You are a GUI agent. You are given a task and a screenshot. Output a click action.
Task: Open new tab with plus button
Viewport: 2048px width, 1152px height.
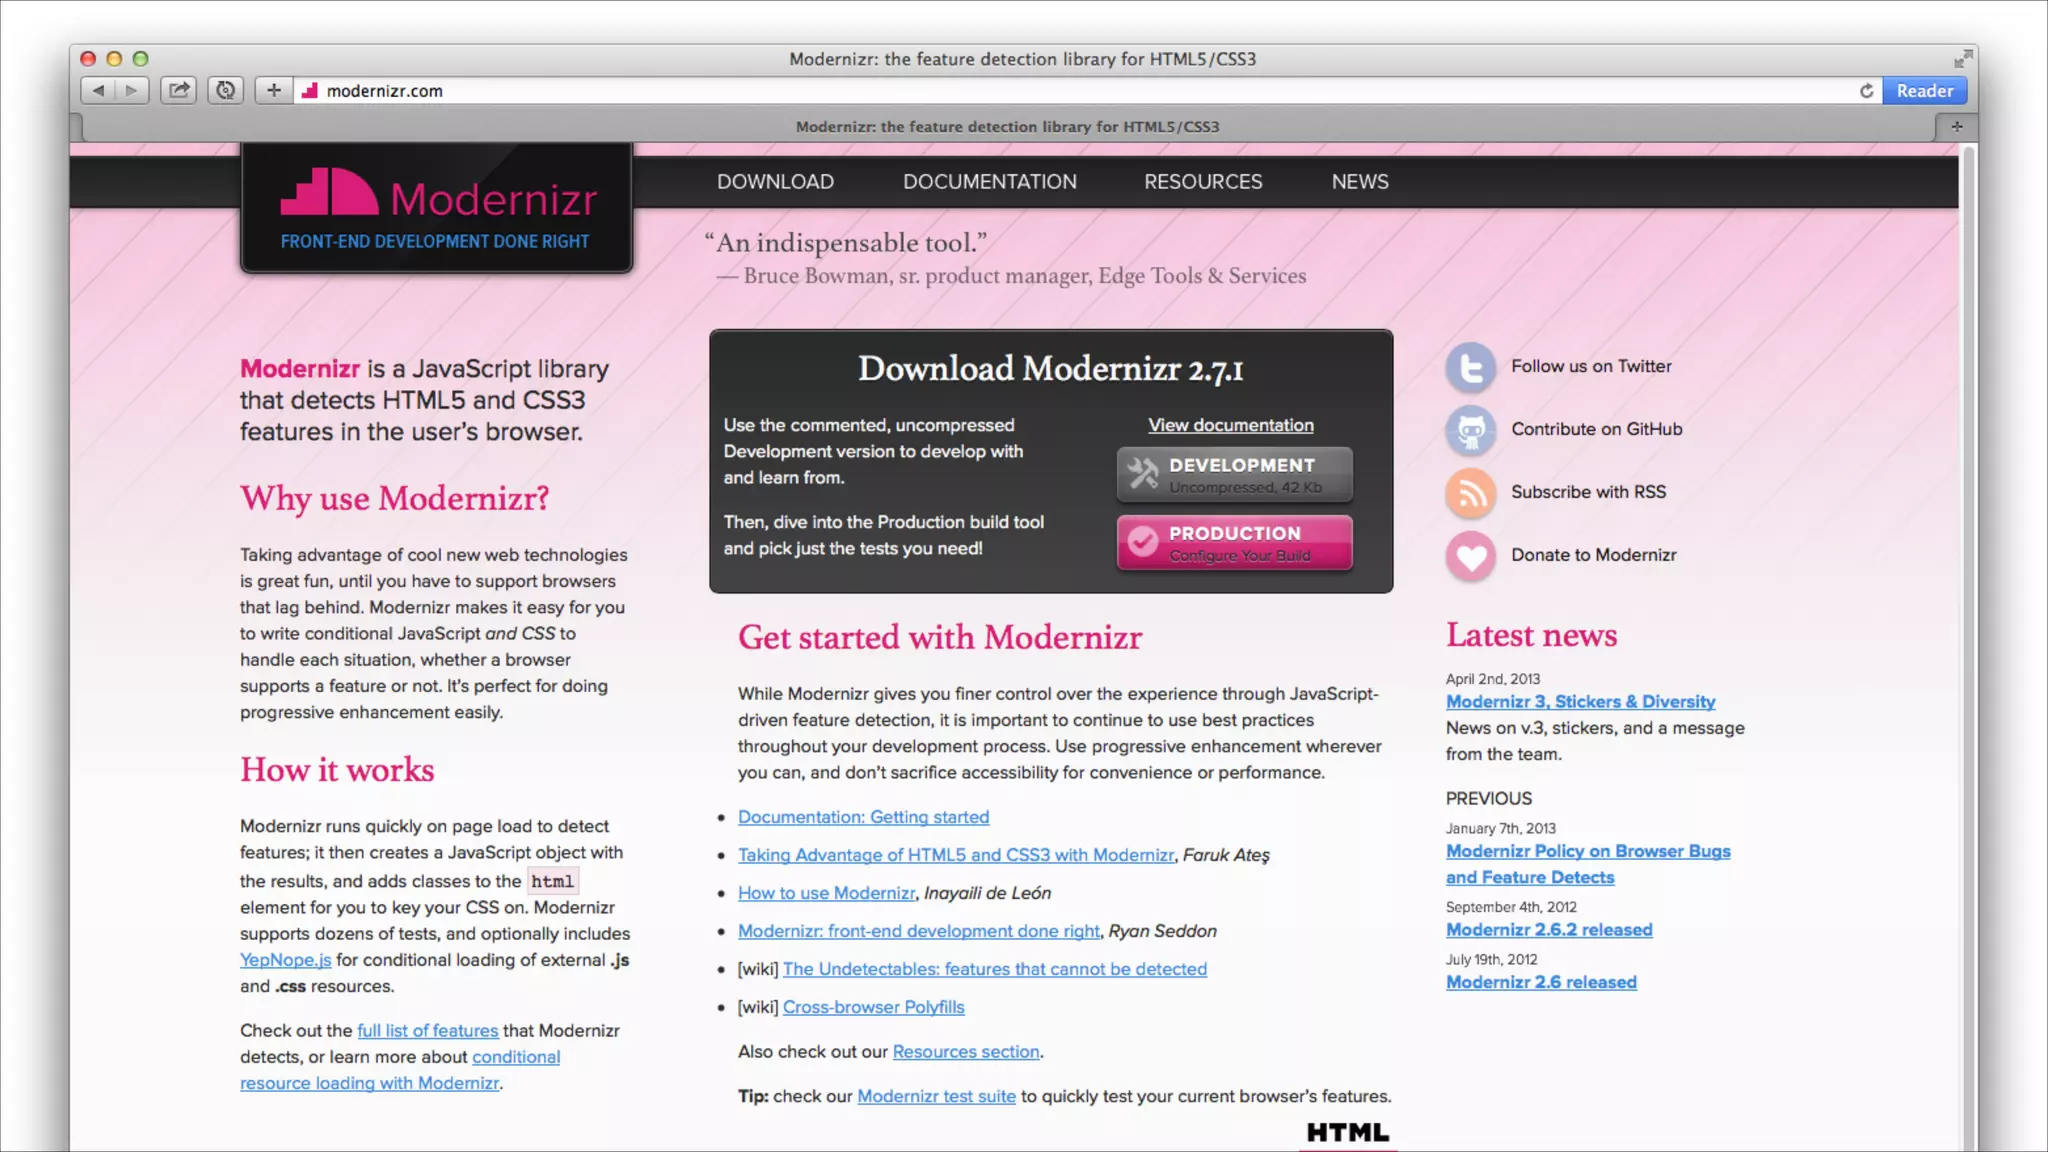pos(1956,127)
